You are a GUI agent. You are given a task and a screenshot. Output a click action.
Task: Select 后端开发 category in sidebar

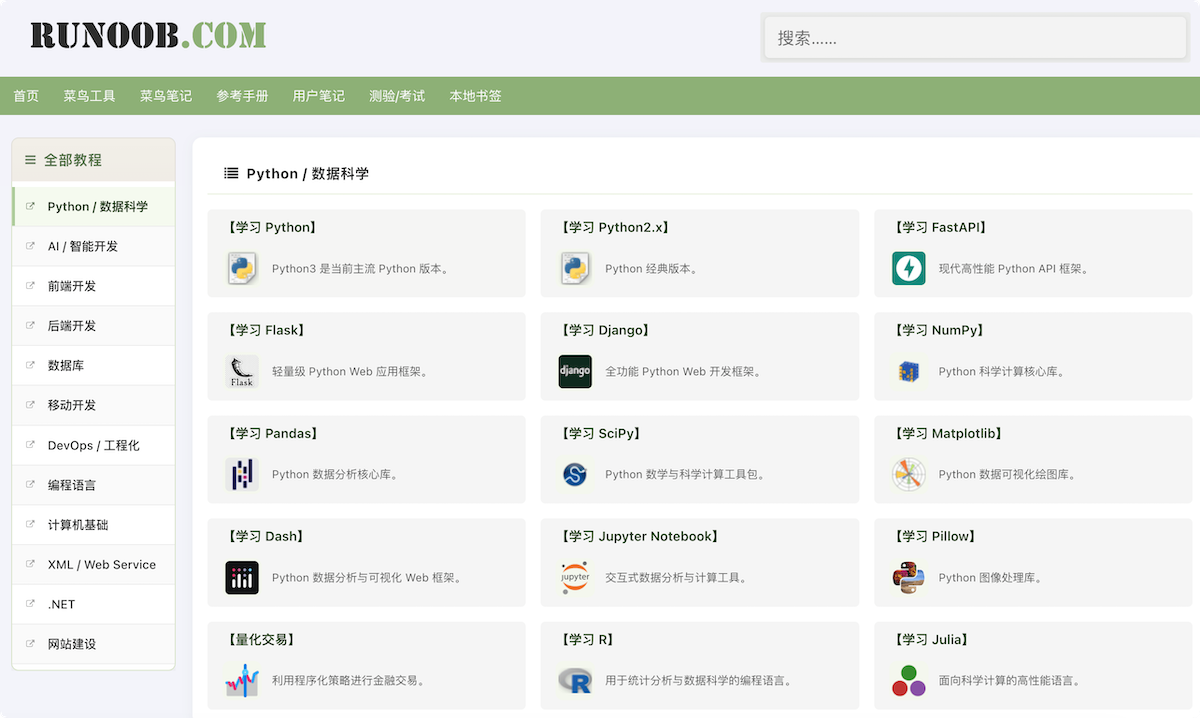(x=93, y=326)
